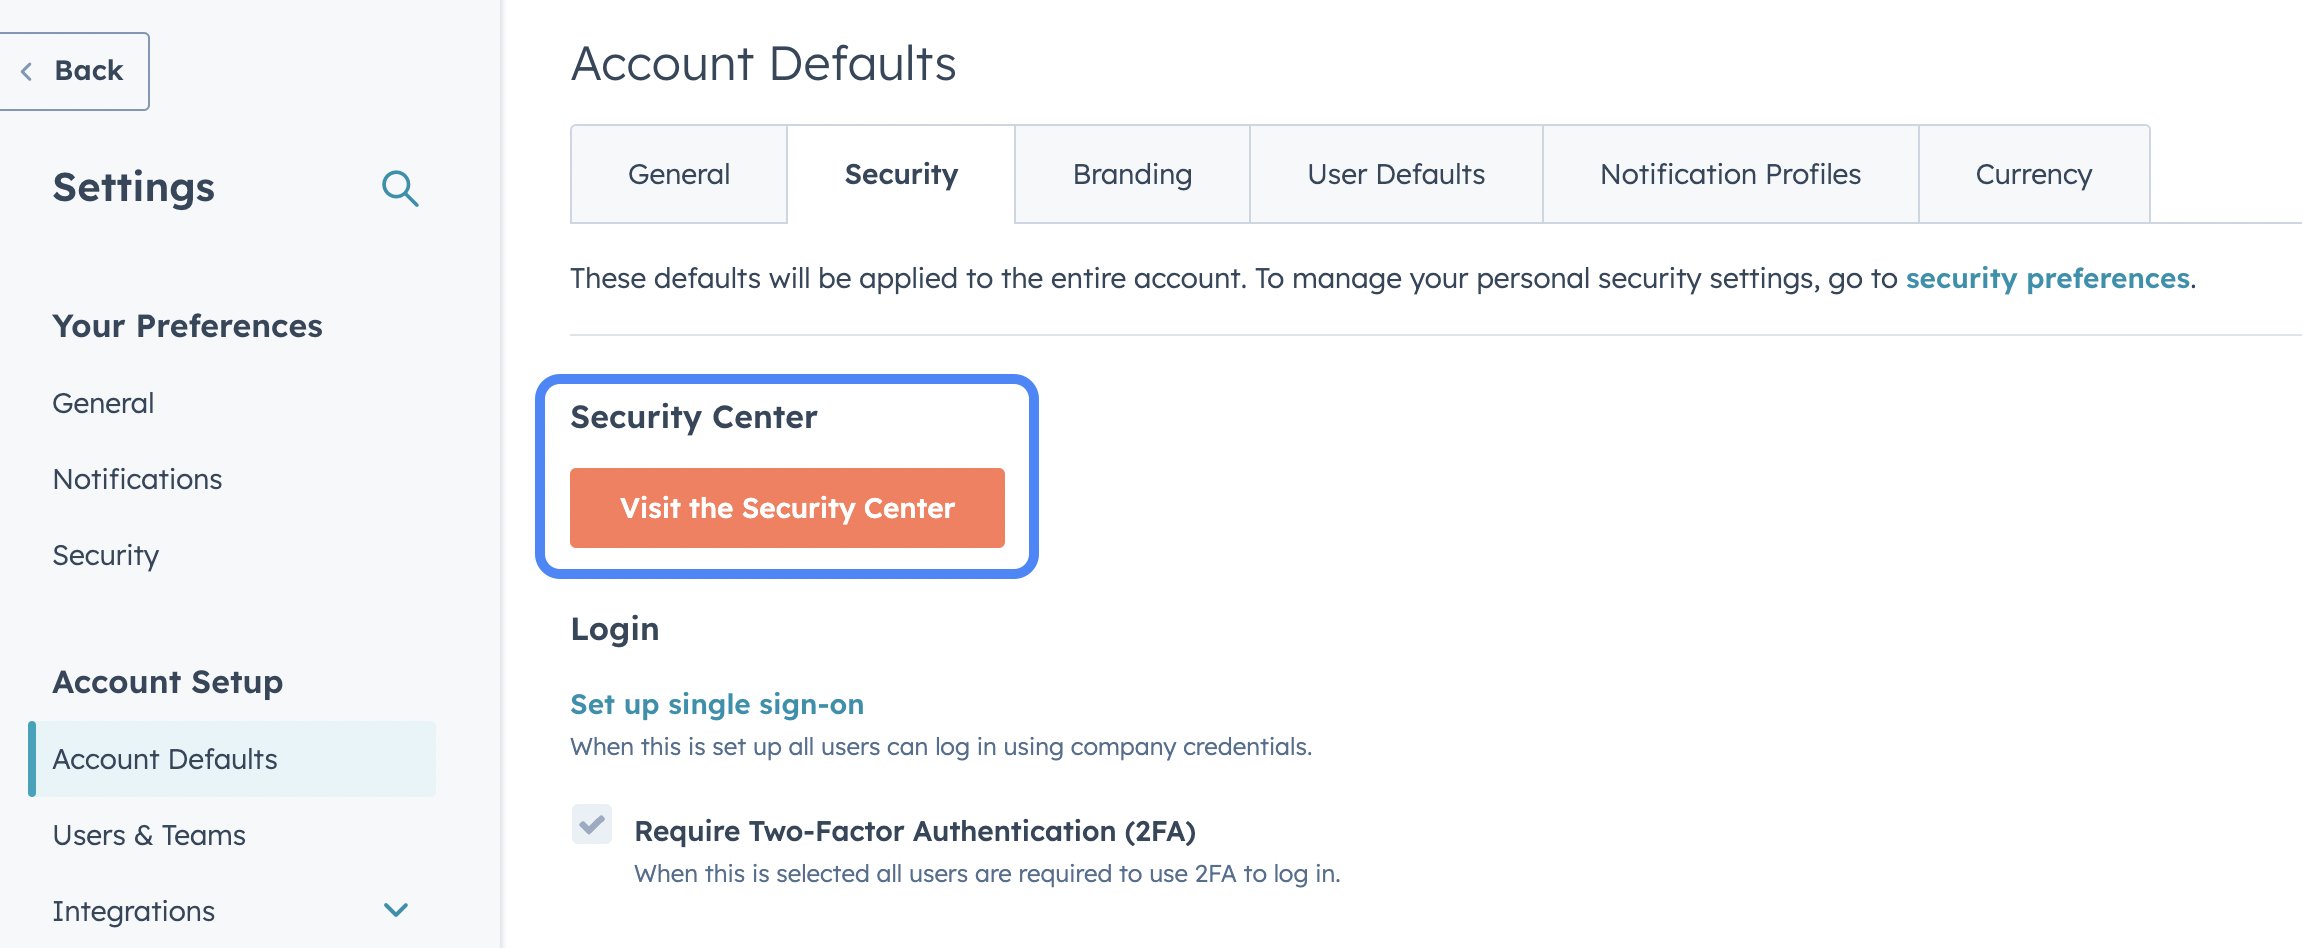Select Account Defaults in the sidebar
Image resolution: width=2302 pixels, height=948 pixels.
click(165, 759)
